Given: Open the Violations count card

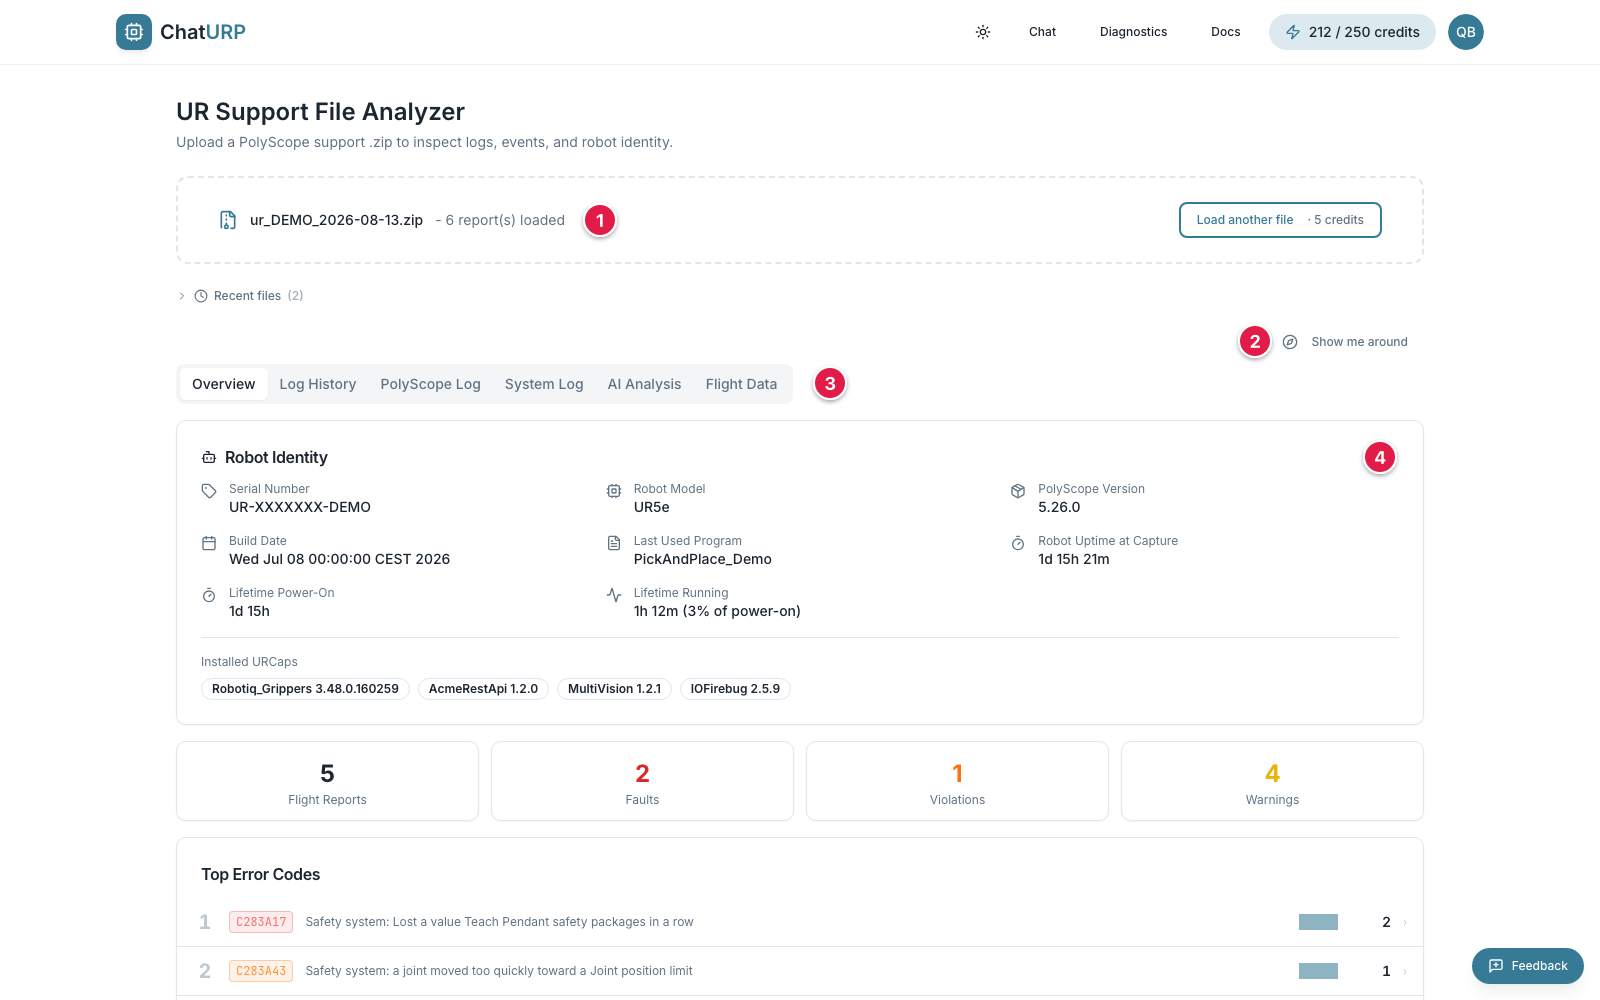Looking at the screenshot, I should tap(957, 781).
